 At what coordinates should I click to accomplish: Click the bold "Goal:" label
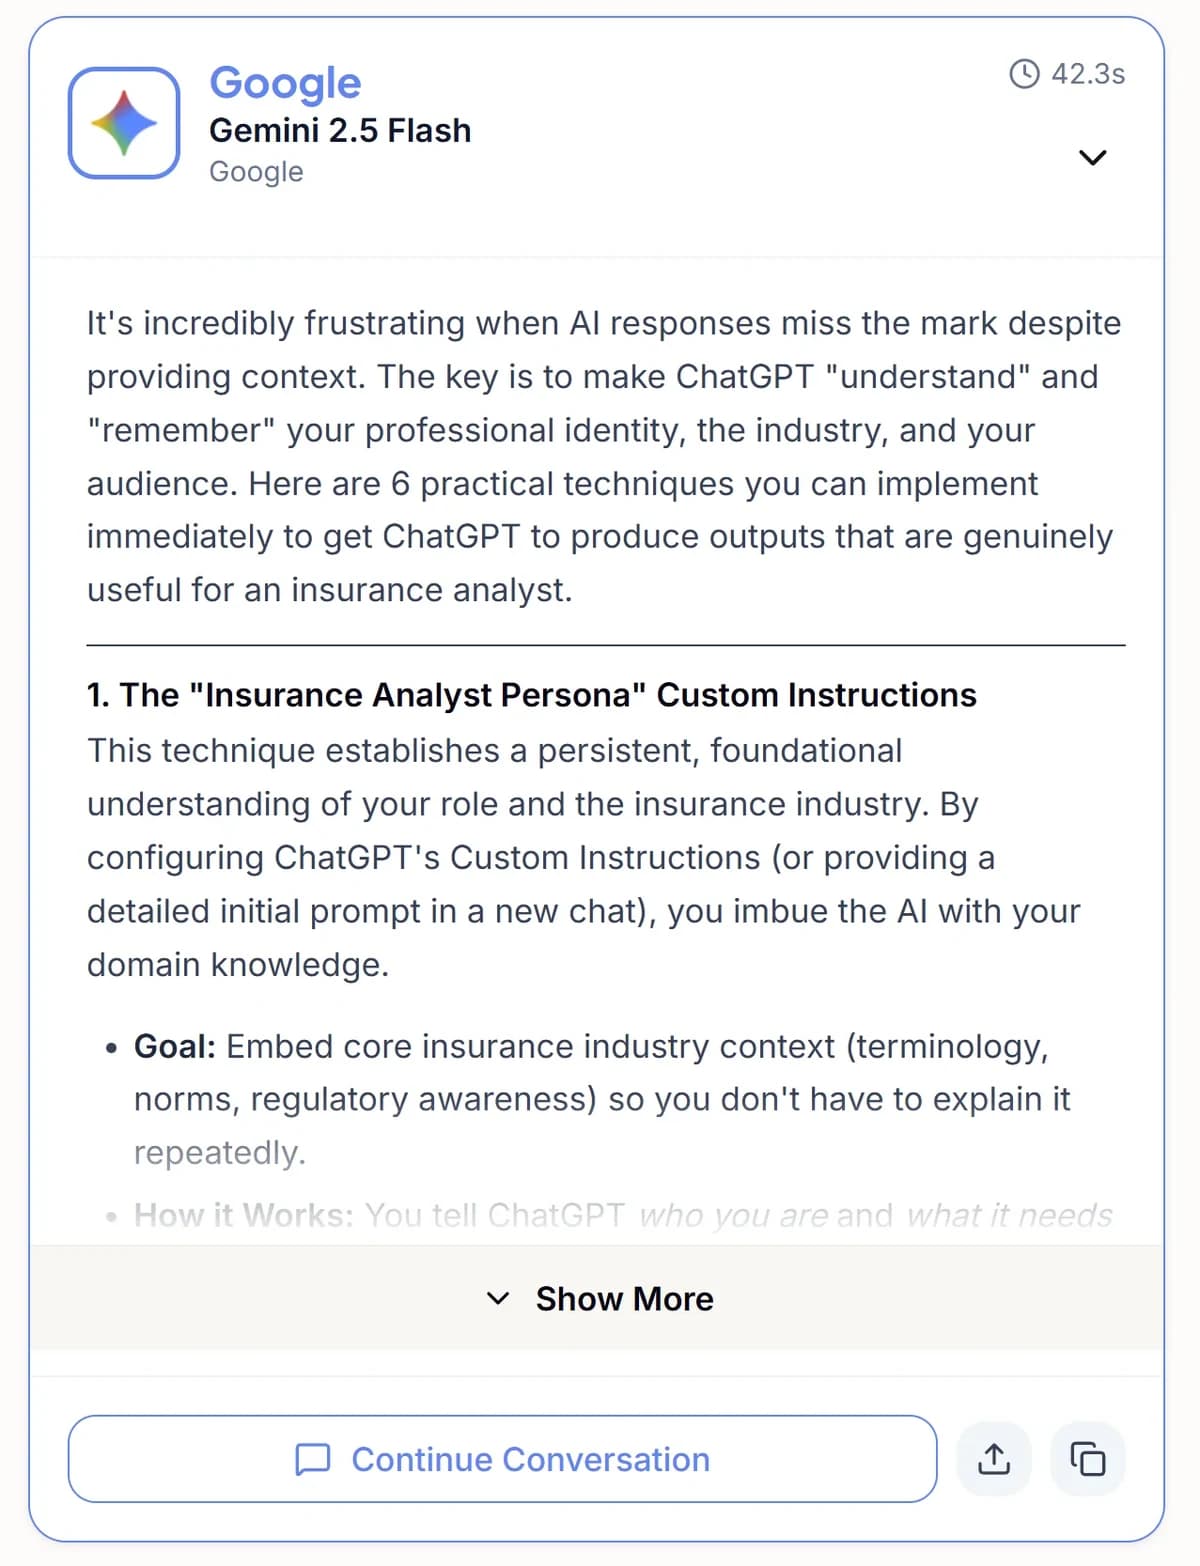(x=175, y=1046)
